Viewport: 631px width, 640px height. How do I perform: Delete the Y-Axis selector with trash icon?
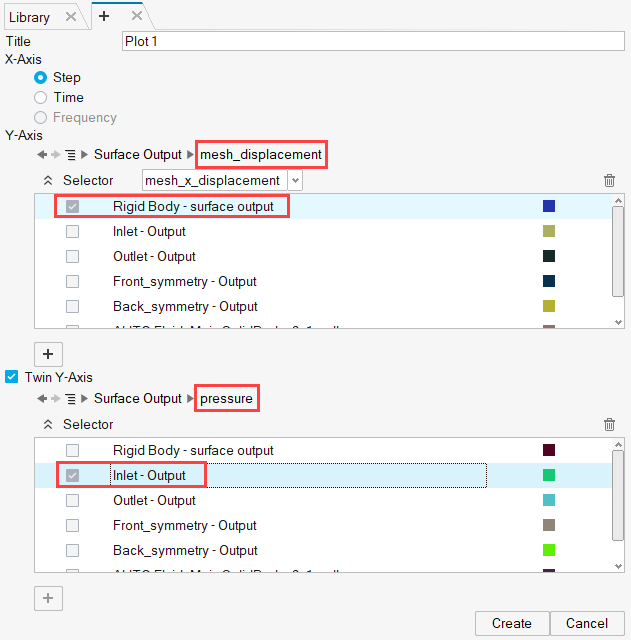[x=609, y=181]
